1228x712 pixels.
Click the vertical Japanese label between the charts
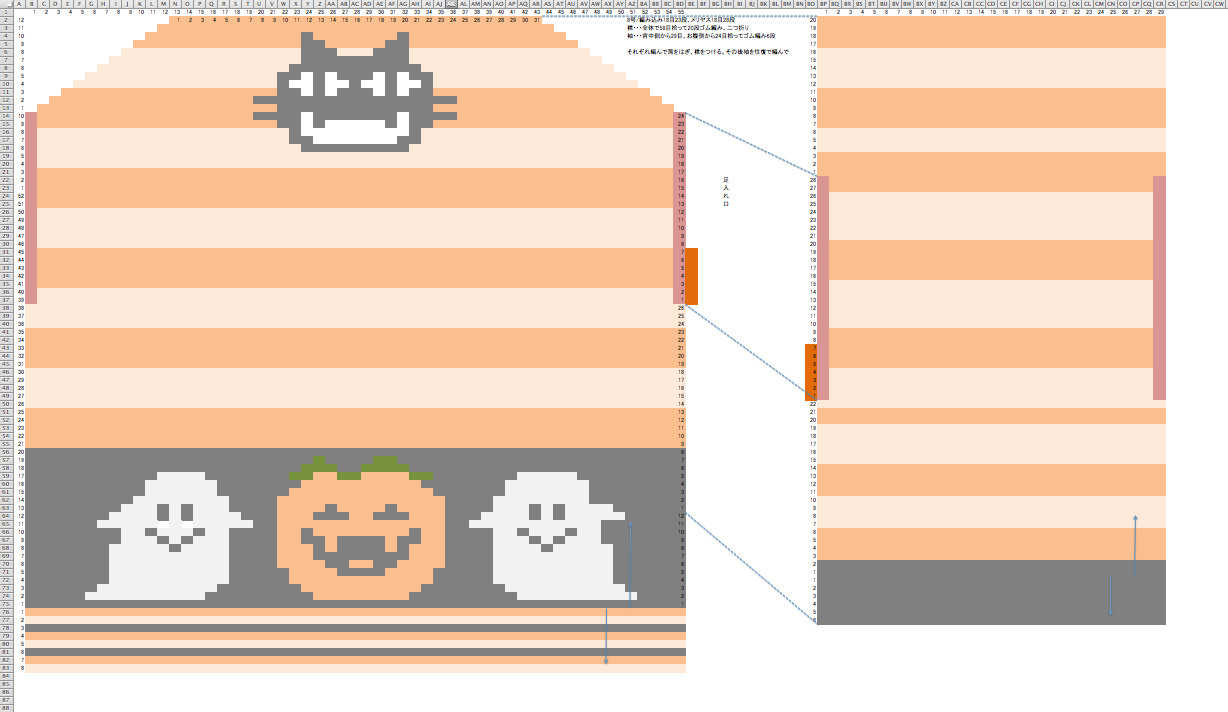[x=726, y=190]
